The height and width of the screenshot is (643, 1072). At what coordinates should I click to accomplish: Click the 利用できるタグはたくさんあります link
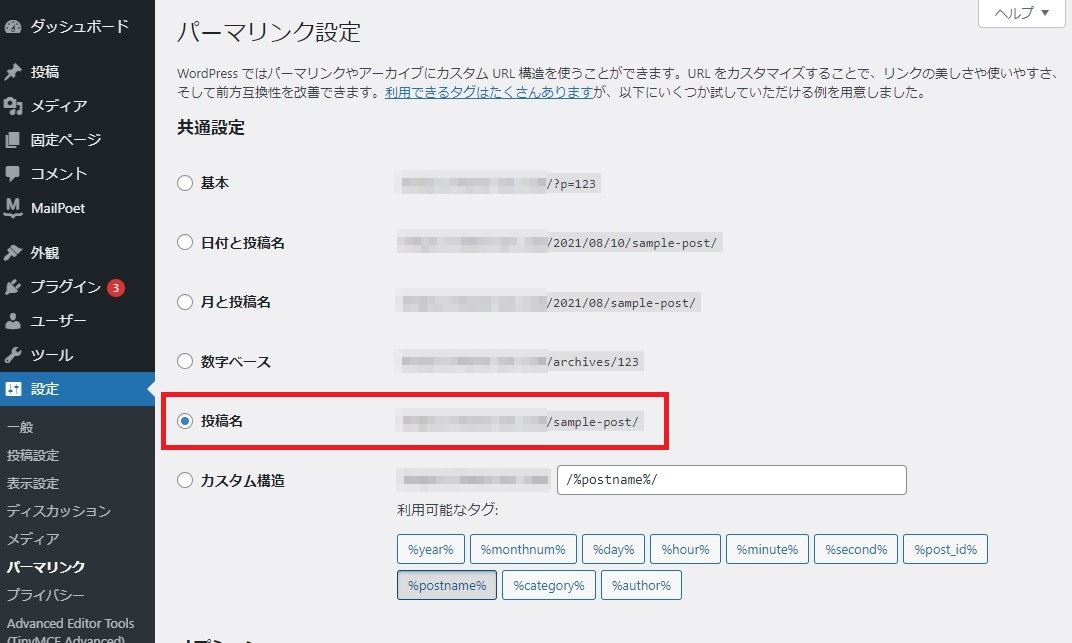(489, 93)
